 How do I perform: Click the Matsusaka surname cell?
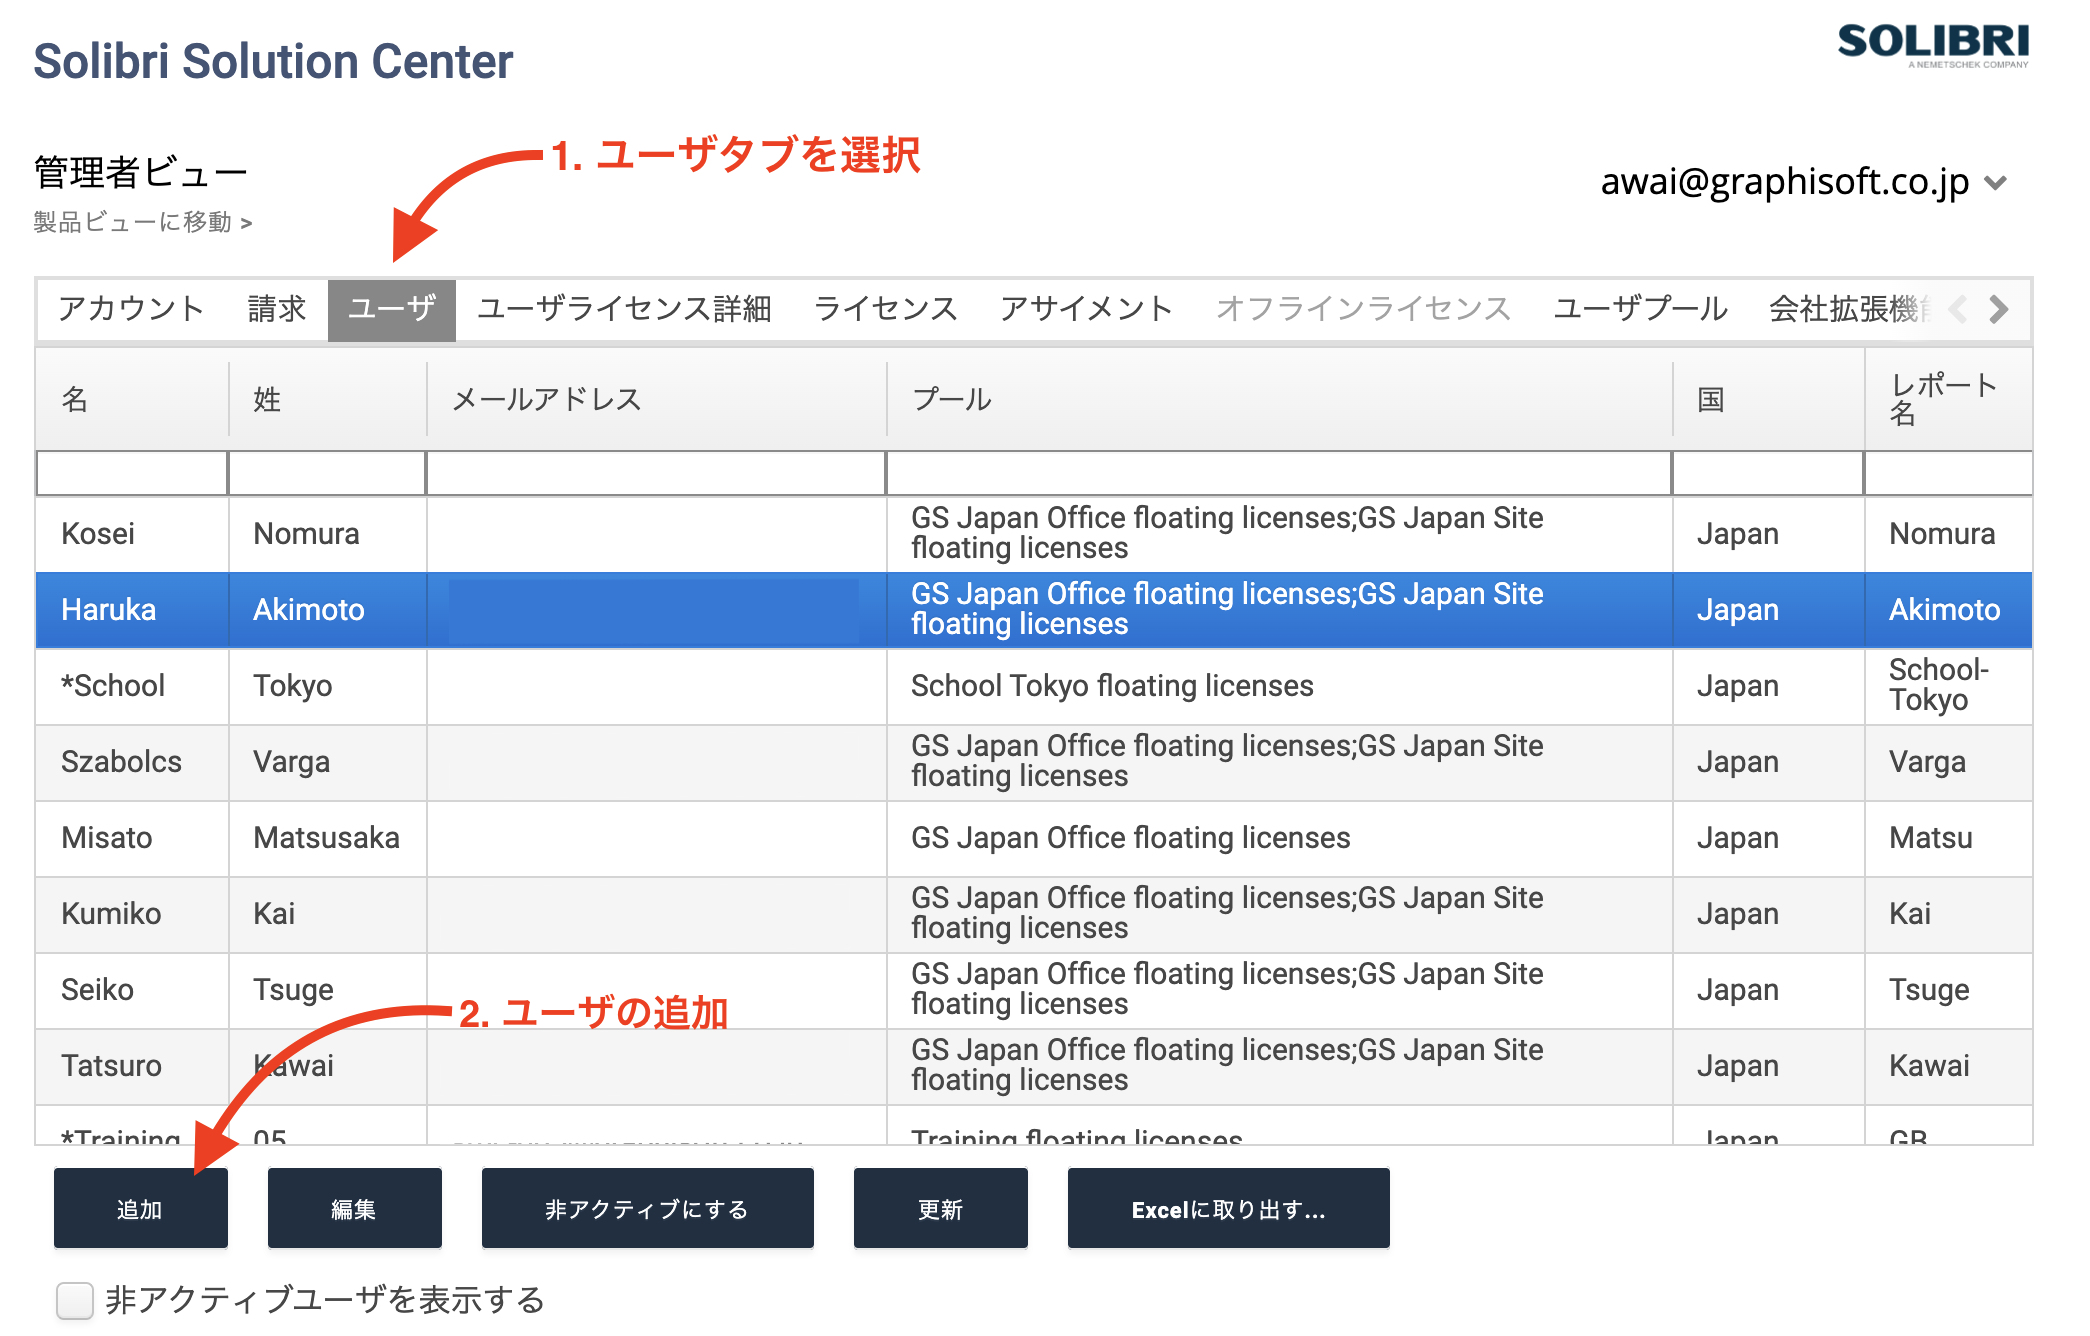327,838
